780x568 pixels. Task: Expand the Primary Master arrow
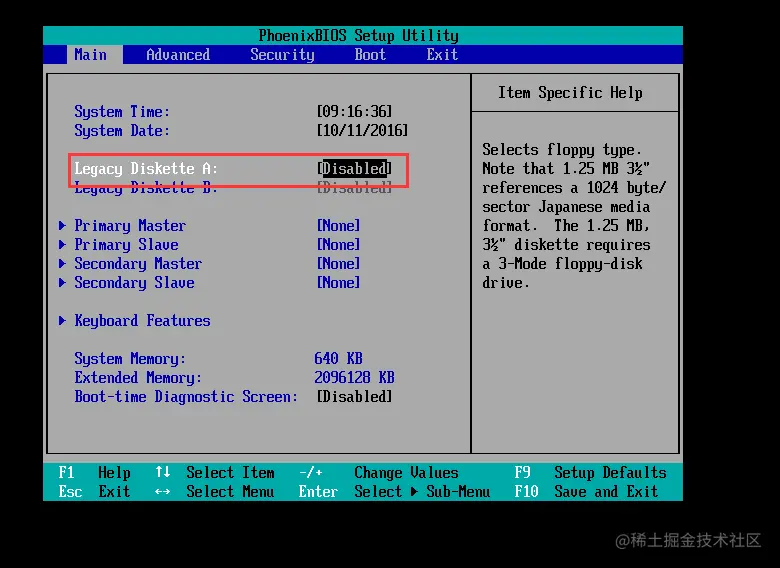[62, 225]
